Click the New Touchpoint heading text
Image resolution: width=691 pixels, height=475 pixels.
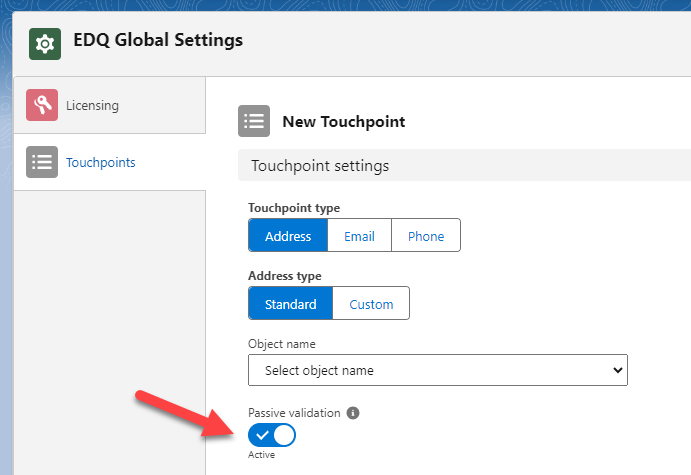coord(343,122)
